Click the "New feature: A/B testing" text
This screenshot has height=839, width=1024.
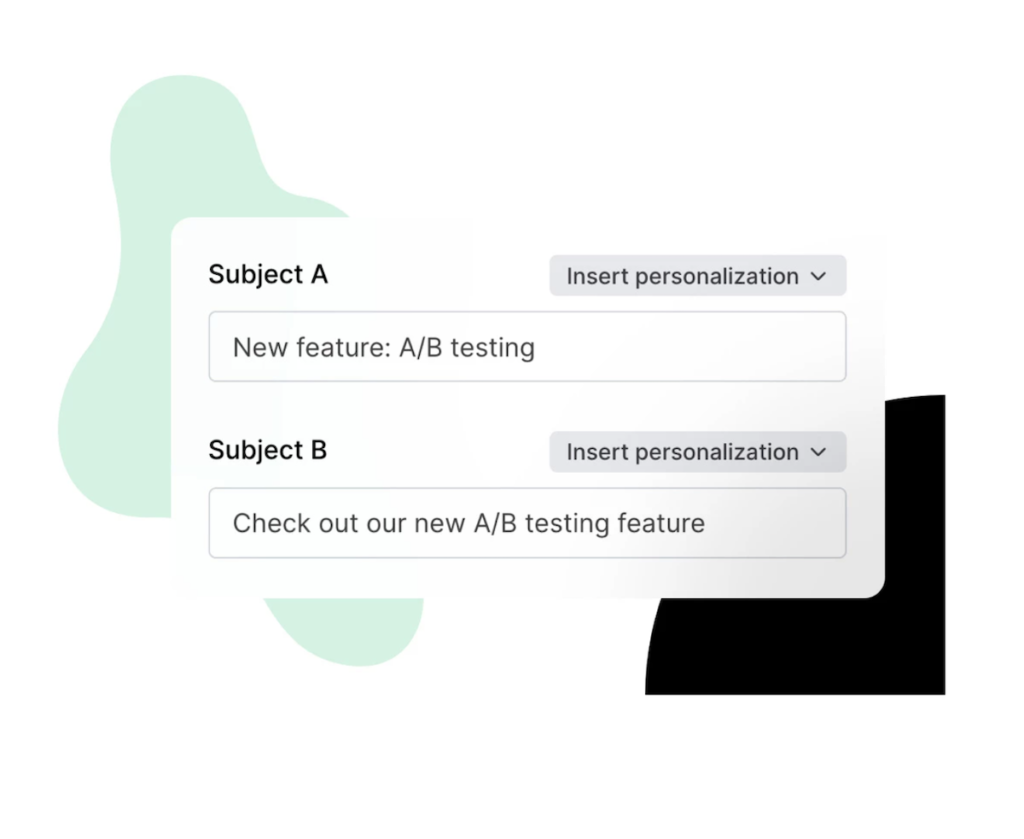tap(384, 348)
